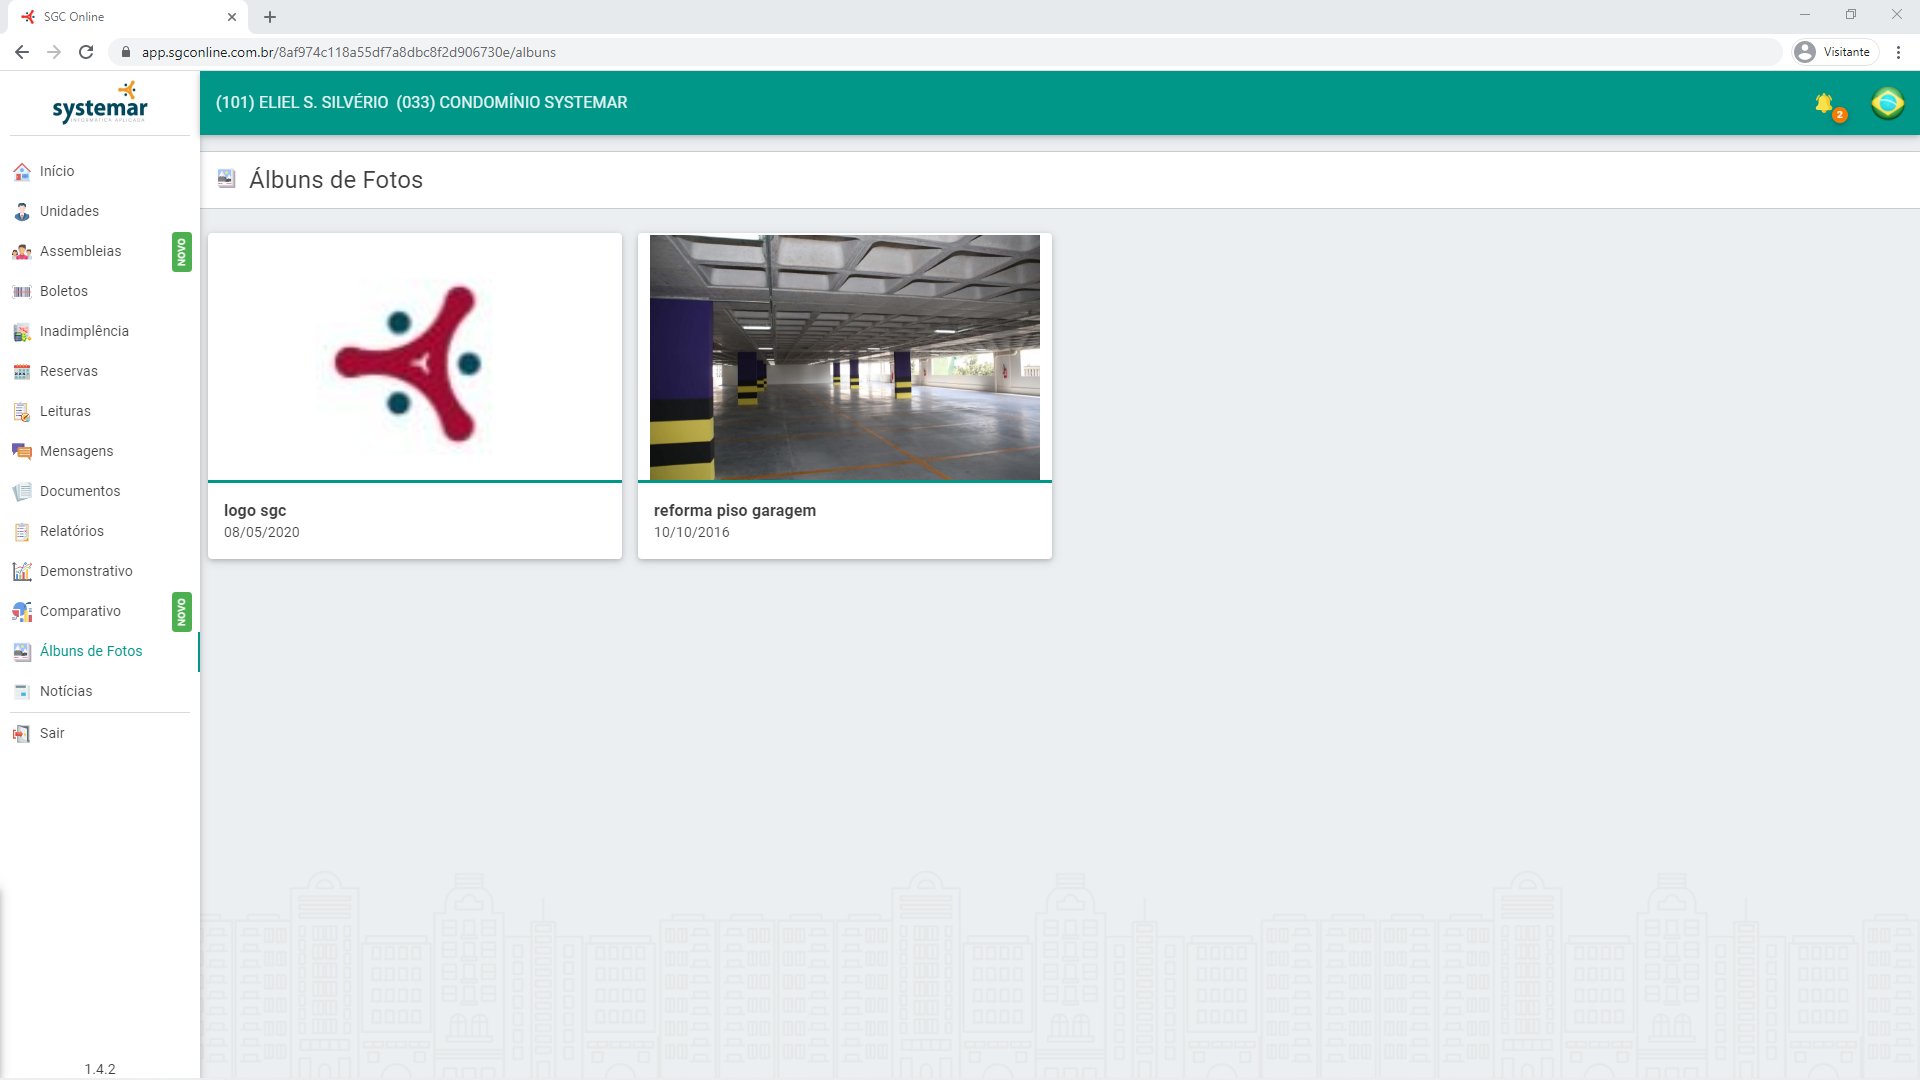
Task: Go to Mensagens
Action: point(76,451)
